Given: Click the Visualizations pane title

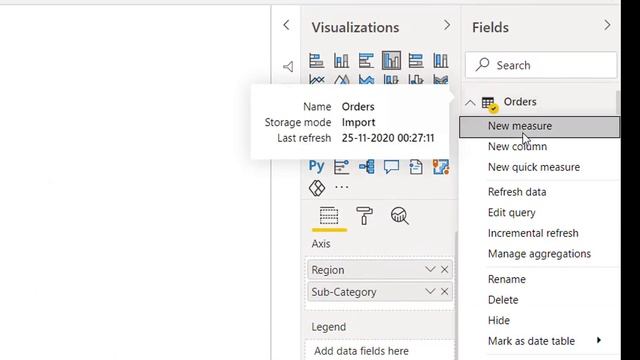Looking at the screenshot, I should click(x=355, y=27).
